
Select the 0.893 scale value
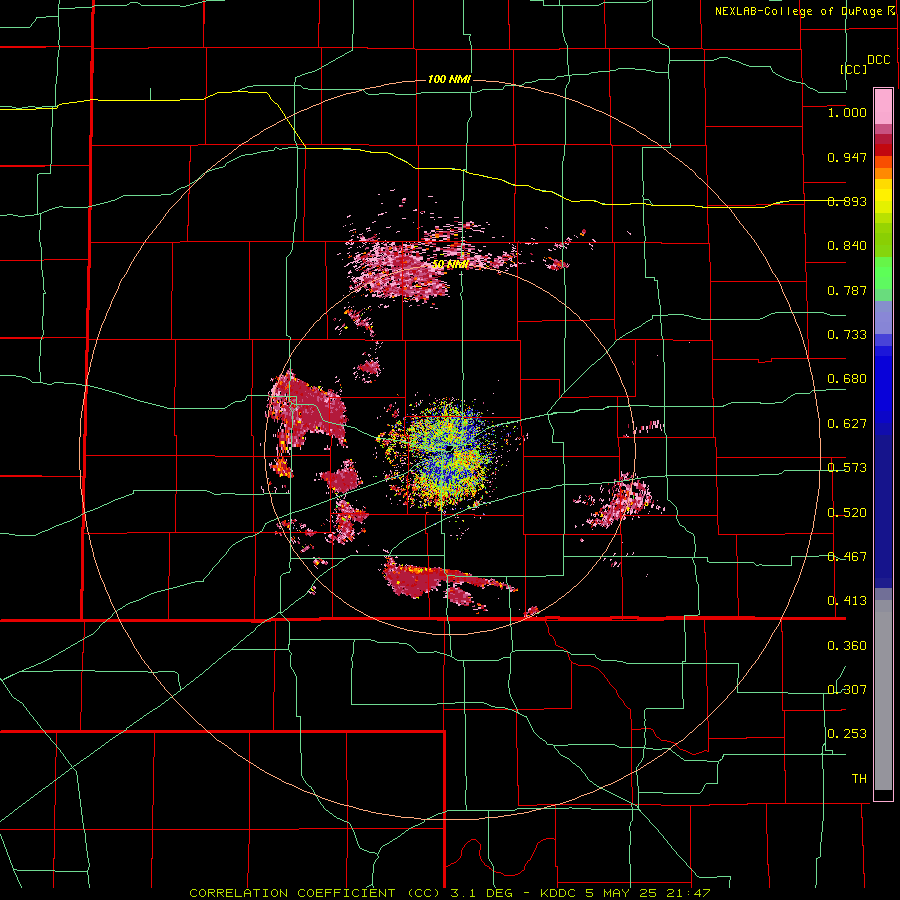[x=847, y=201]
